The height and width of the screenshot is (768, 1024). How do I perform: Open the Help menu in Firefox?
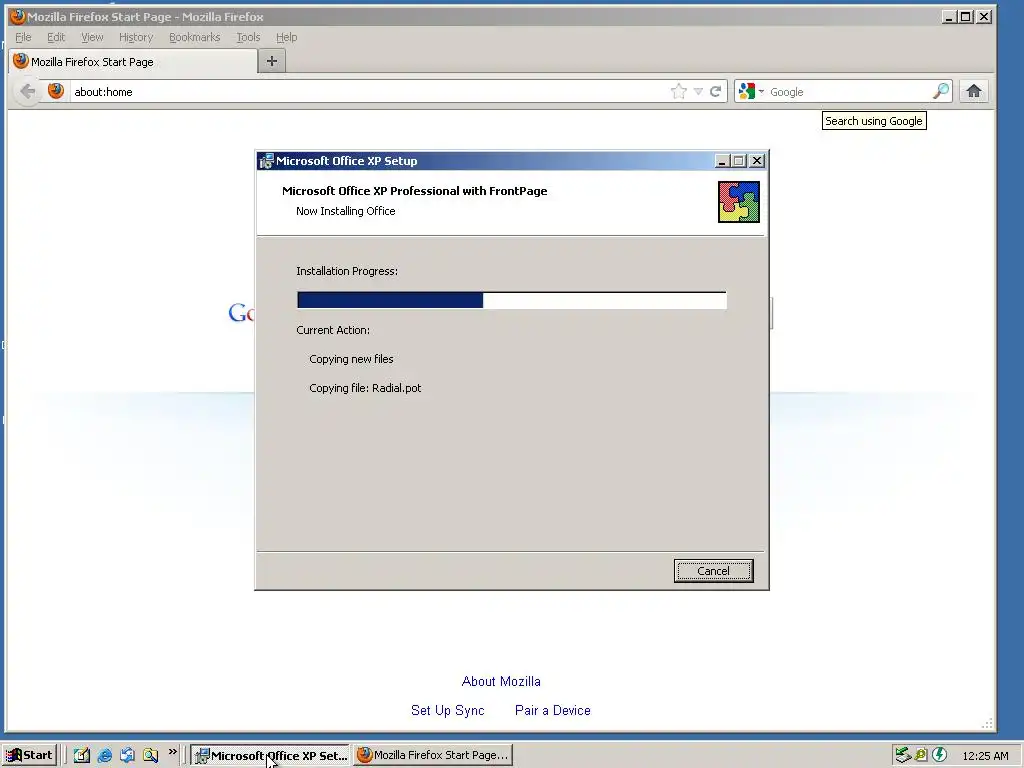286,37
